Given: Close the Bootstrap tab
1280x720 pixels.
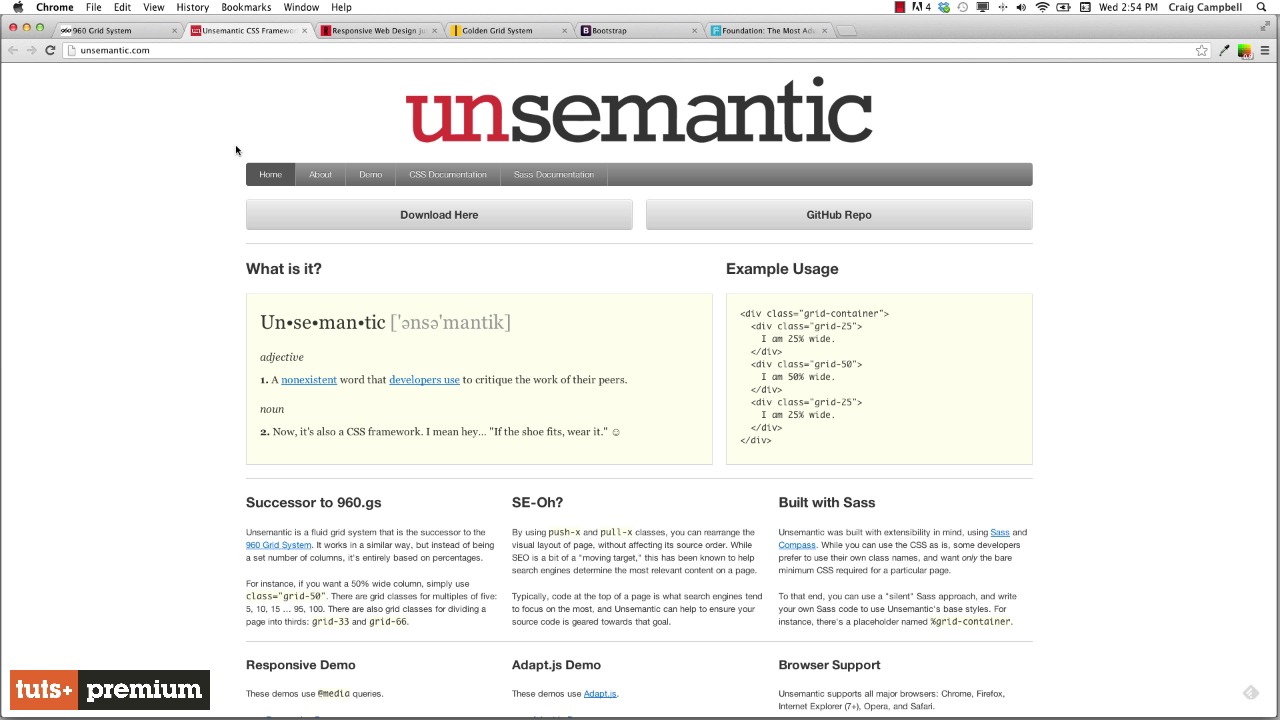Looking at the screenshot, I should tap(695, 31).
